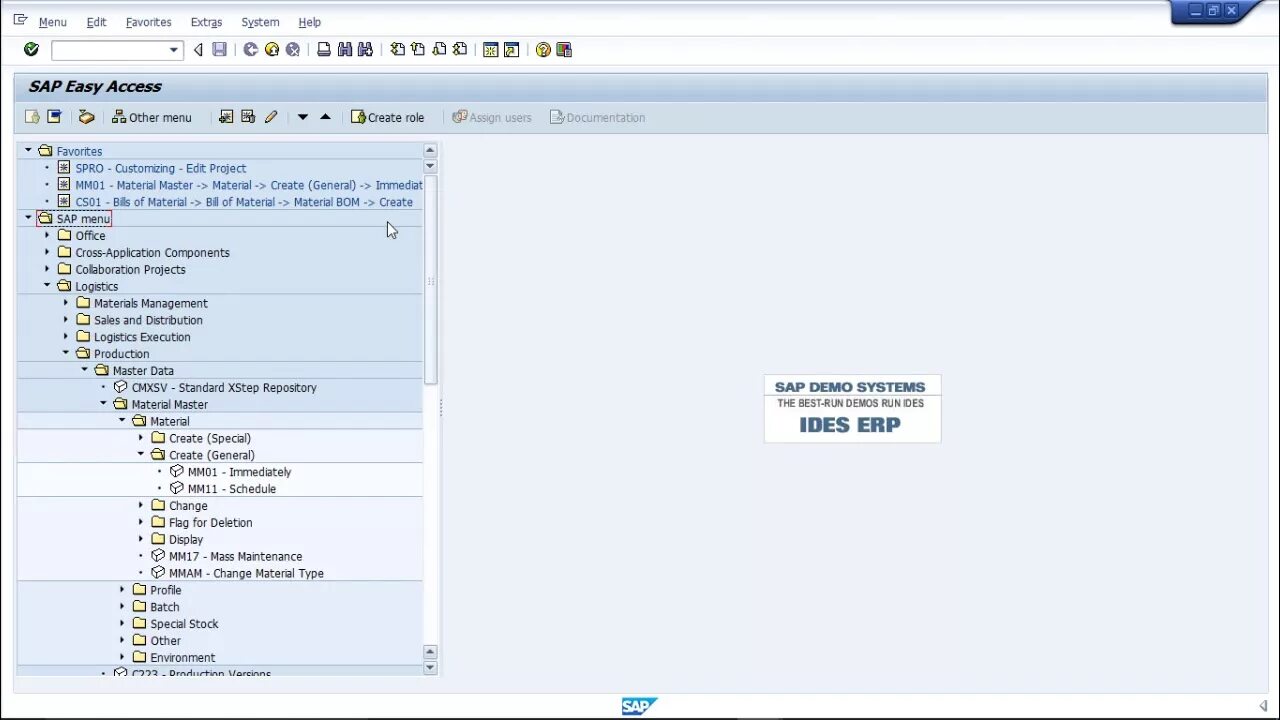Click the User menu icon
This screenshot has width=1280, height=720.
(32, 117)
